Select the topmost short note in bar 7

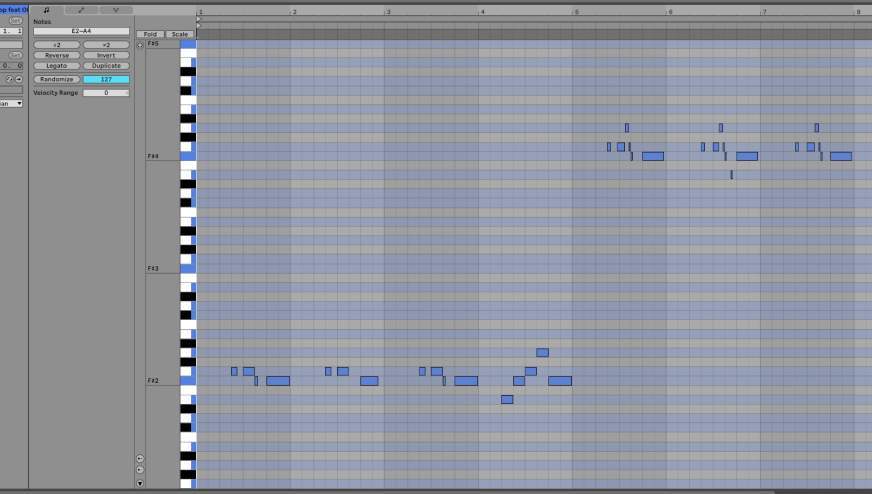pos(816,128)
